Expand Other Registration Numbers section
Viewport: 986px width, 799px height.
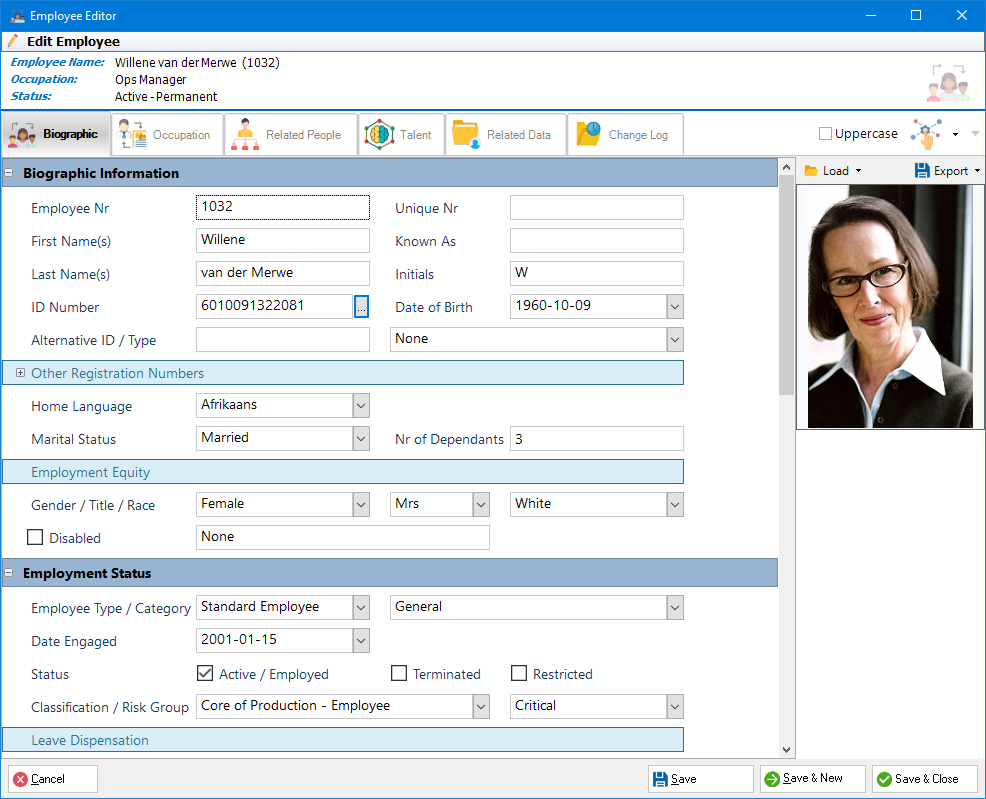(x=20, y=373)
